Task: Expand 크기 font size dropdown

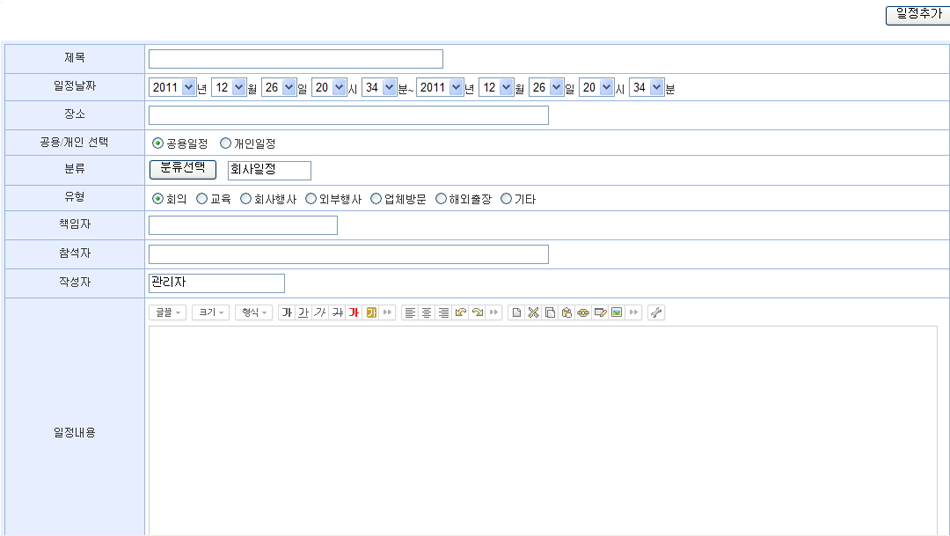Action: tap(211, 313)
